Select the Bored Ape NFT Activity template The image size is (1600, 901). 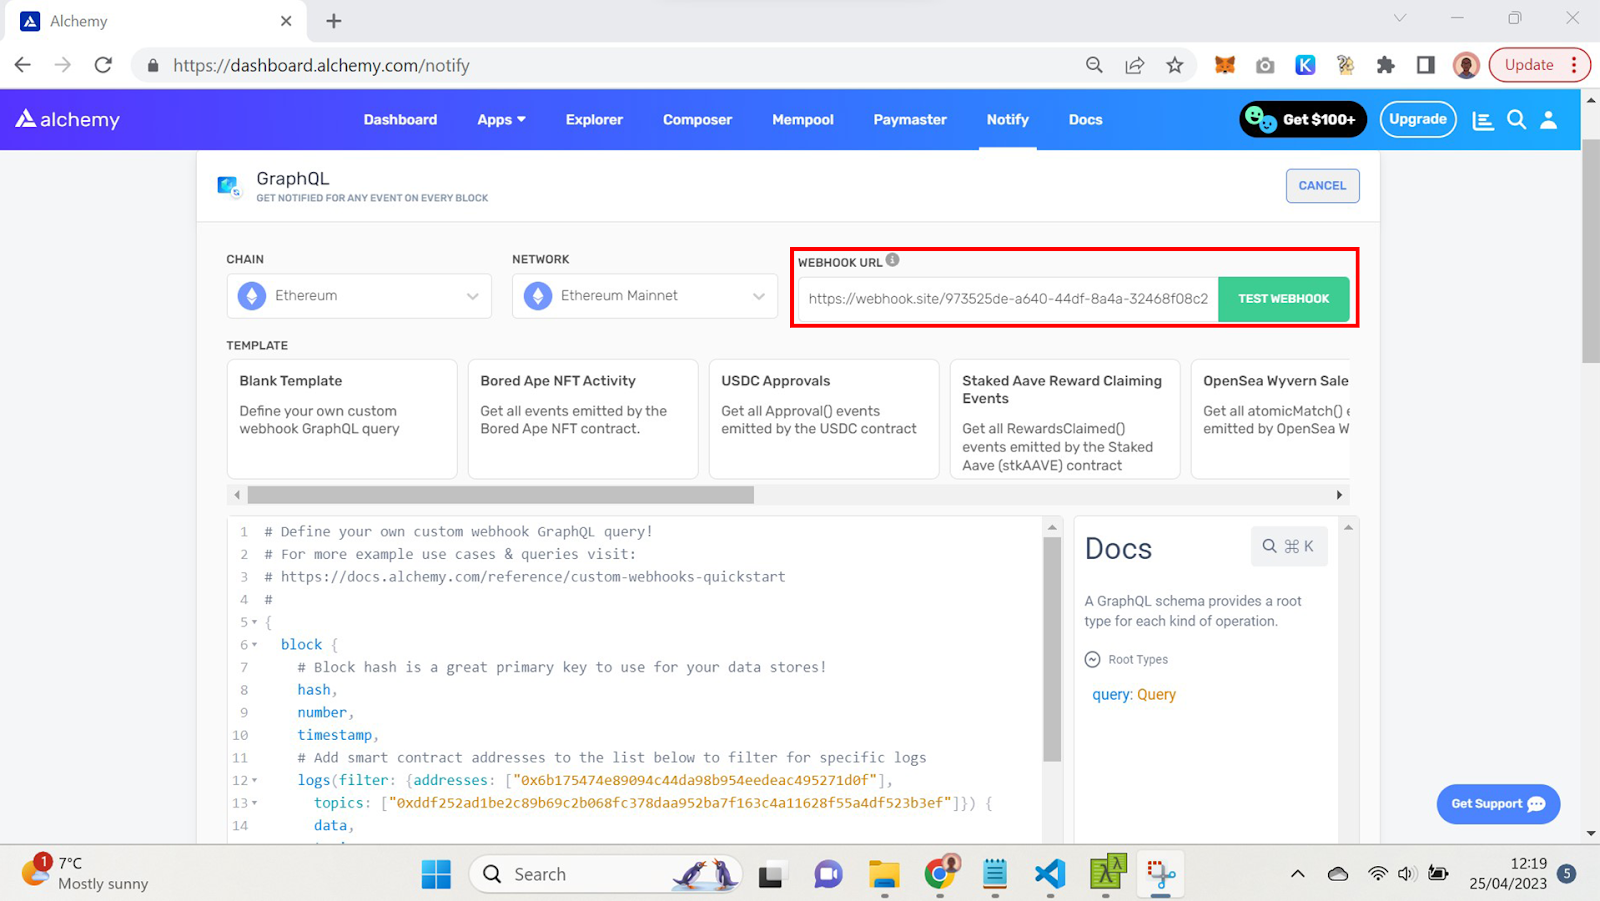coord(582,419)
